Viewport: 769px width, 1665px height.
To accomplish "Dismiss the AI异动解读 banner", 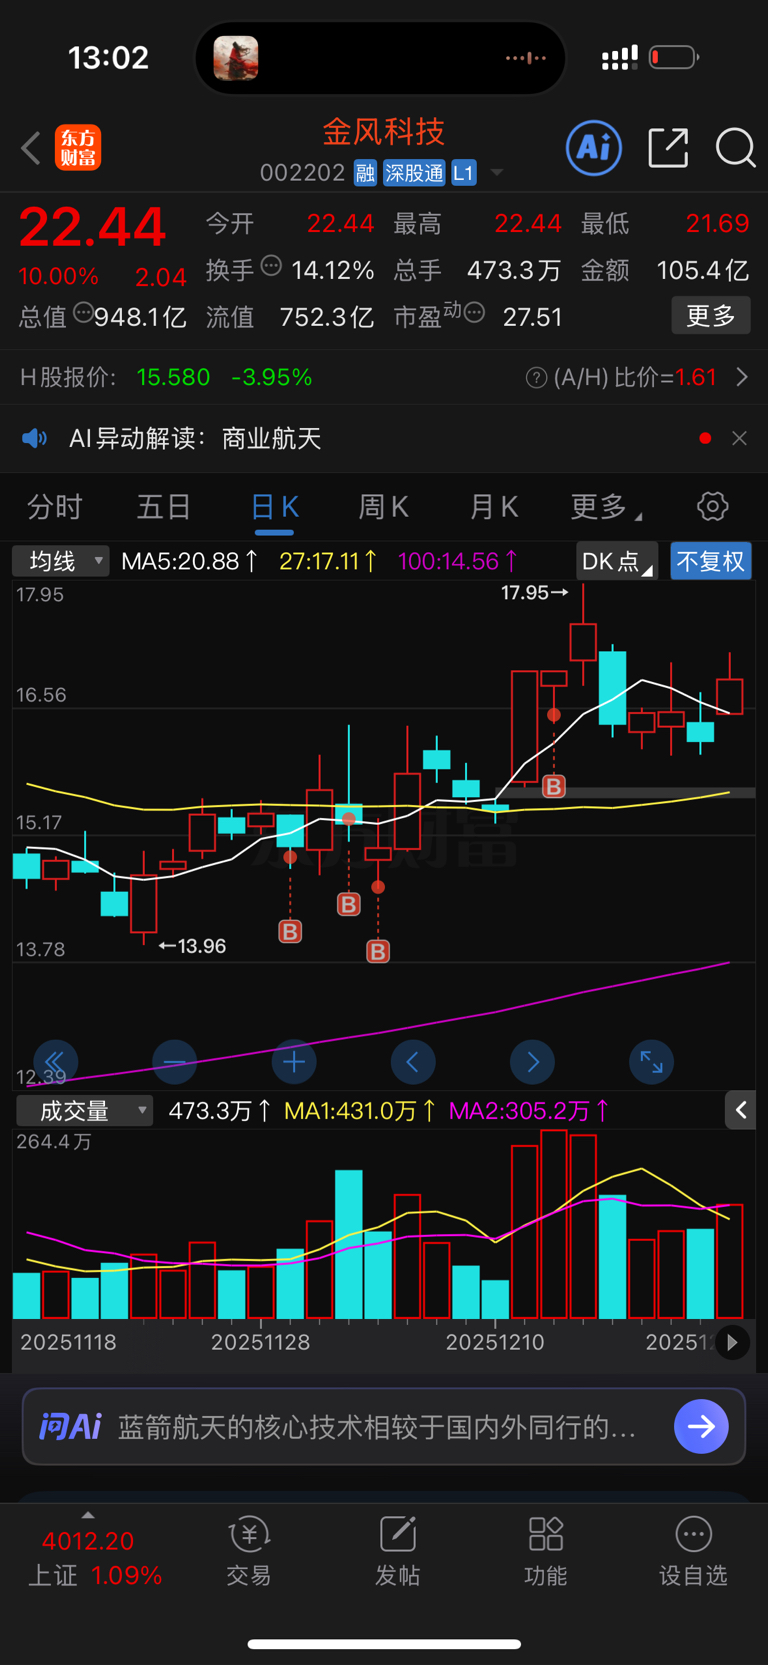I will point(739,438).
